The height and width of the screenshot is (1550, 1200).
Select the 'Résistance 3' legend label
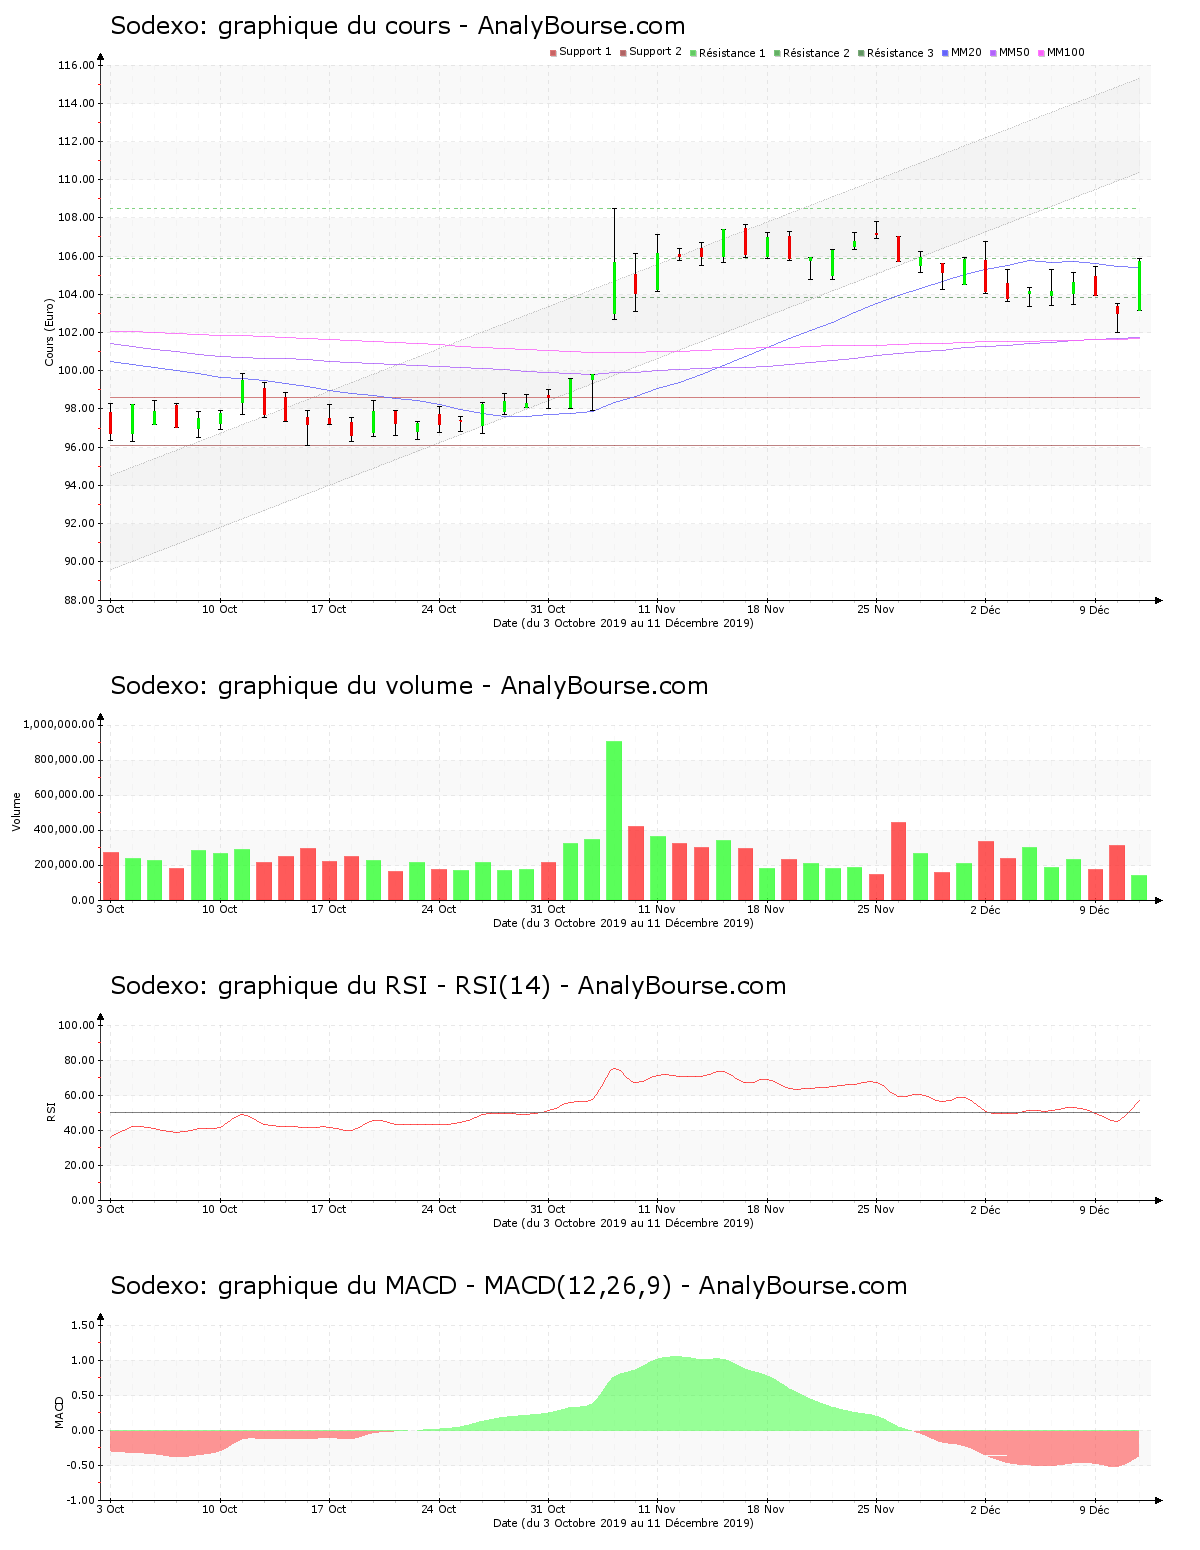(x=900, y=52)
